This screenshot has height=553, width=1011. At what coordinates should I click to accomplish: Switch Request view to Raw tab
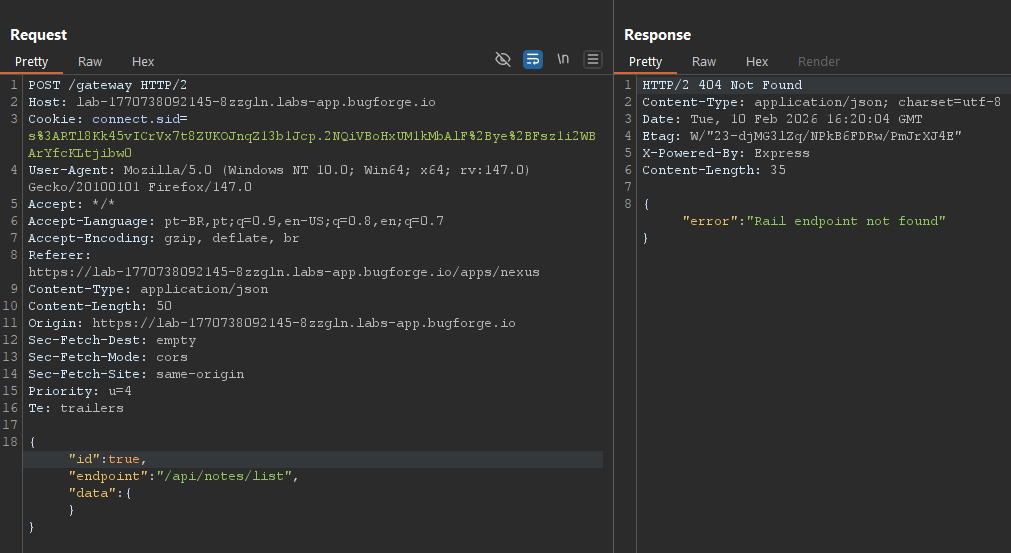(x=90, y=62)
